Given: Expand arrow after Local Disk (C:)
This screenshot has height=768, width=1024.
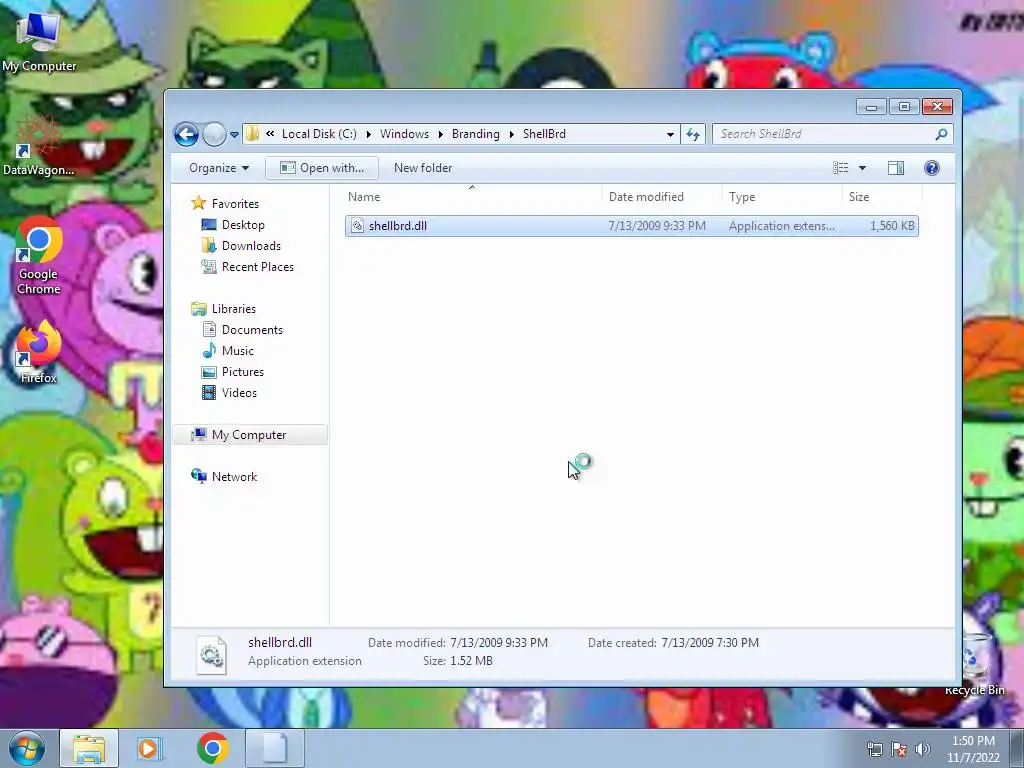Looking at the screenshot, I should click(368, 134).
